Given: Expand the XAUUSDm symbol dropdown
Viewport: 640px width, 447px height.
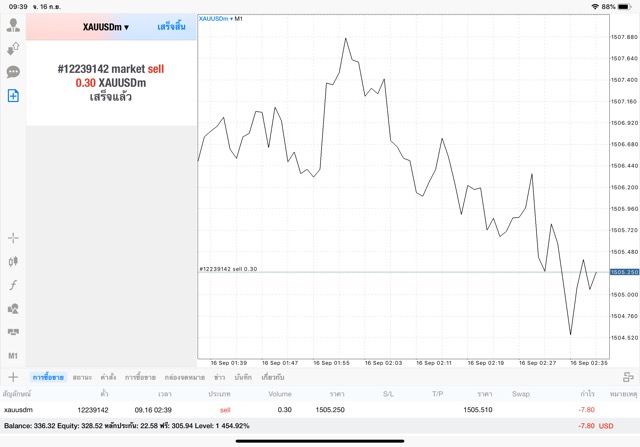Looking at the screenshot, I should point(105,27).
